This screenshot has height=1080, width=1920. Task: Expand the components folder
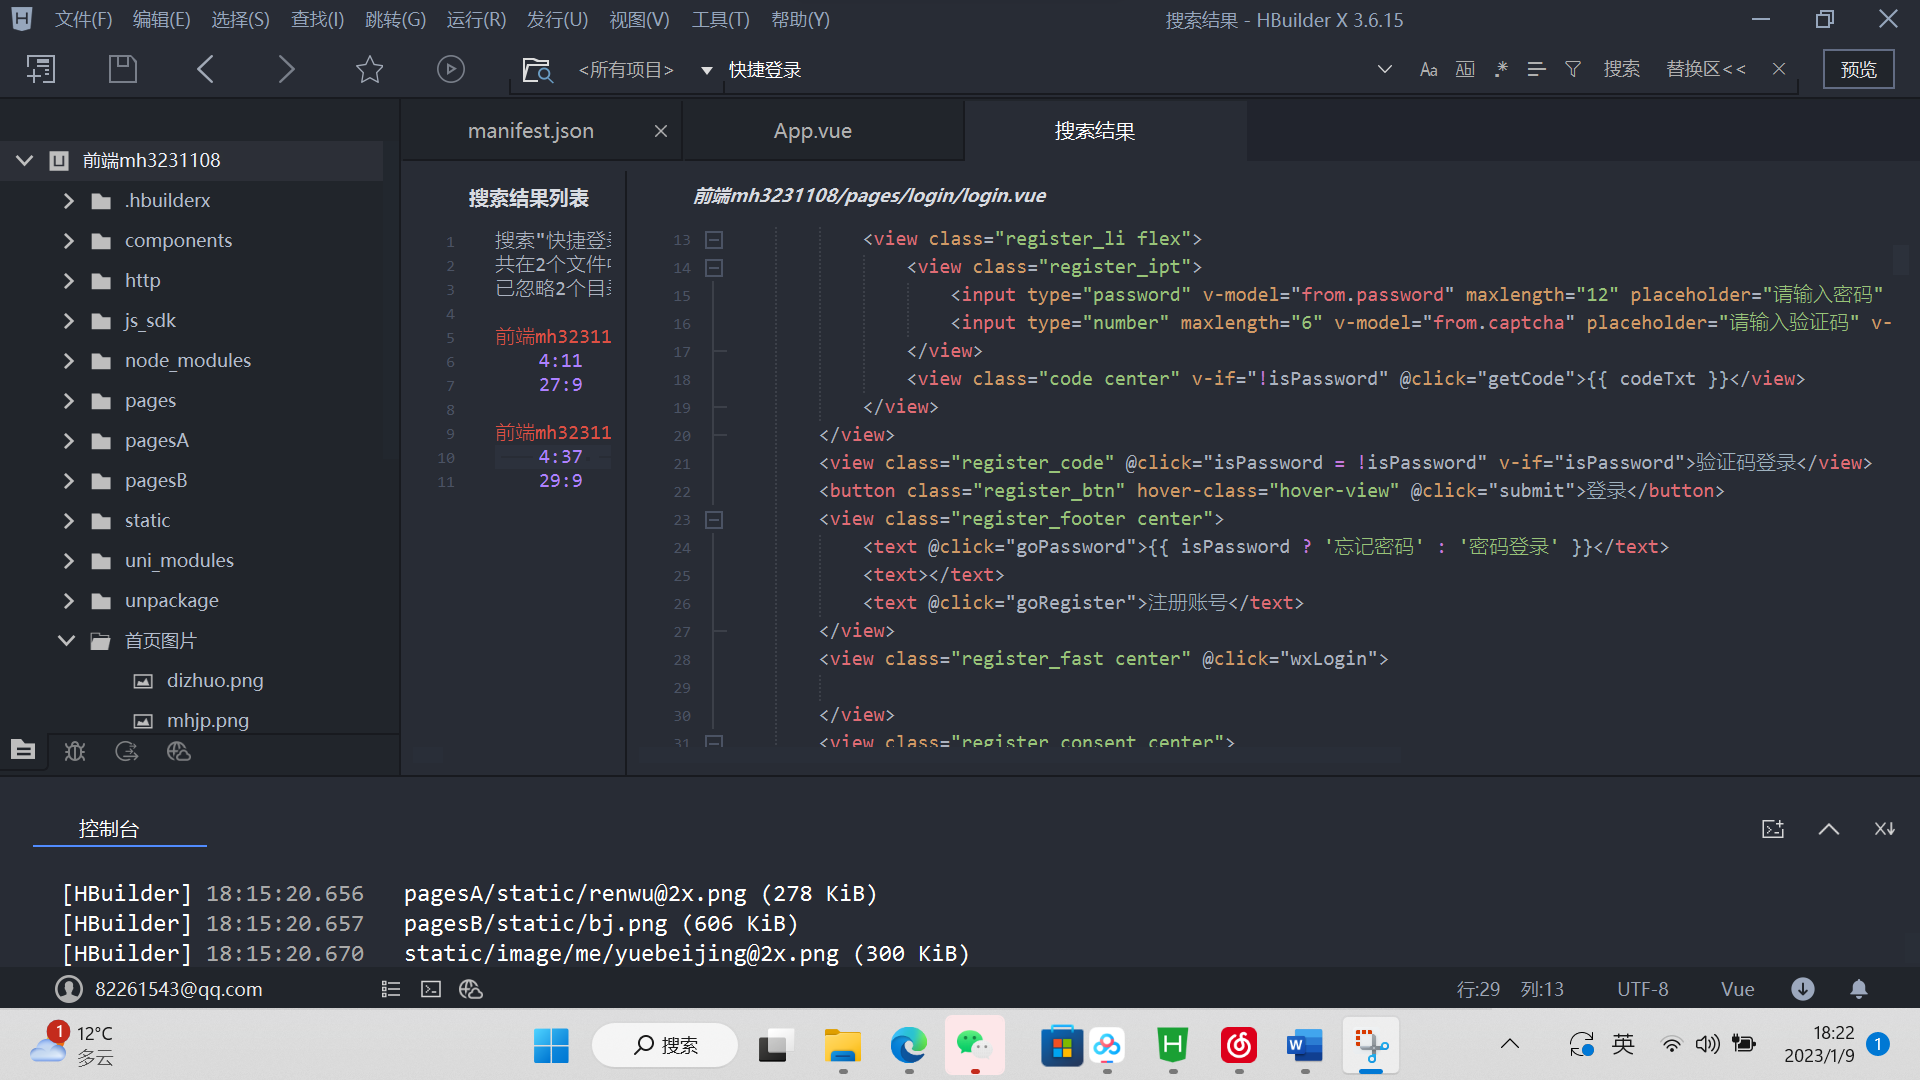[68, 241]
